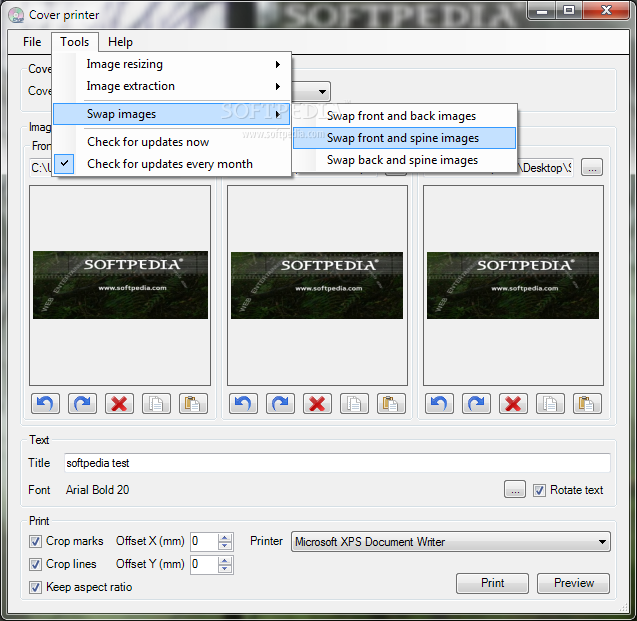Open font chooser with the ... button
The width and height of the screenshot is (637, 621).
[x=515, y=489]
